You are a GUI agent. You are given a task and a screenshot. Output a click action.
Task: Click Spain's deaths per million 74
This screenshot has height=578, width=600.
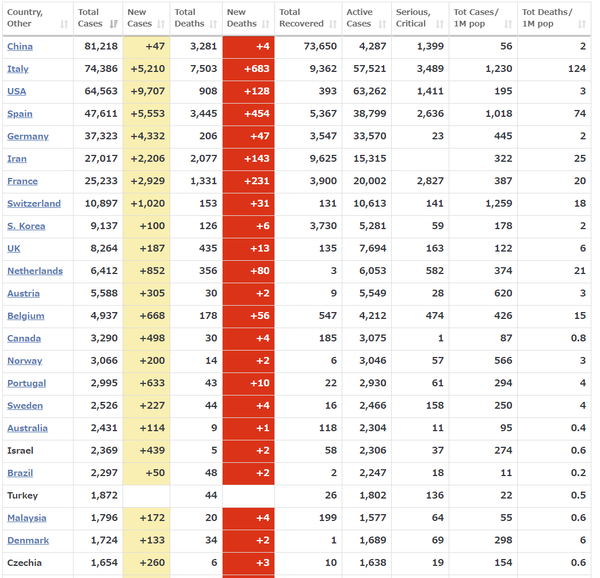(x=580, y=114)
